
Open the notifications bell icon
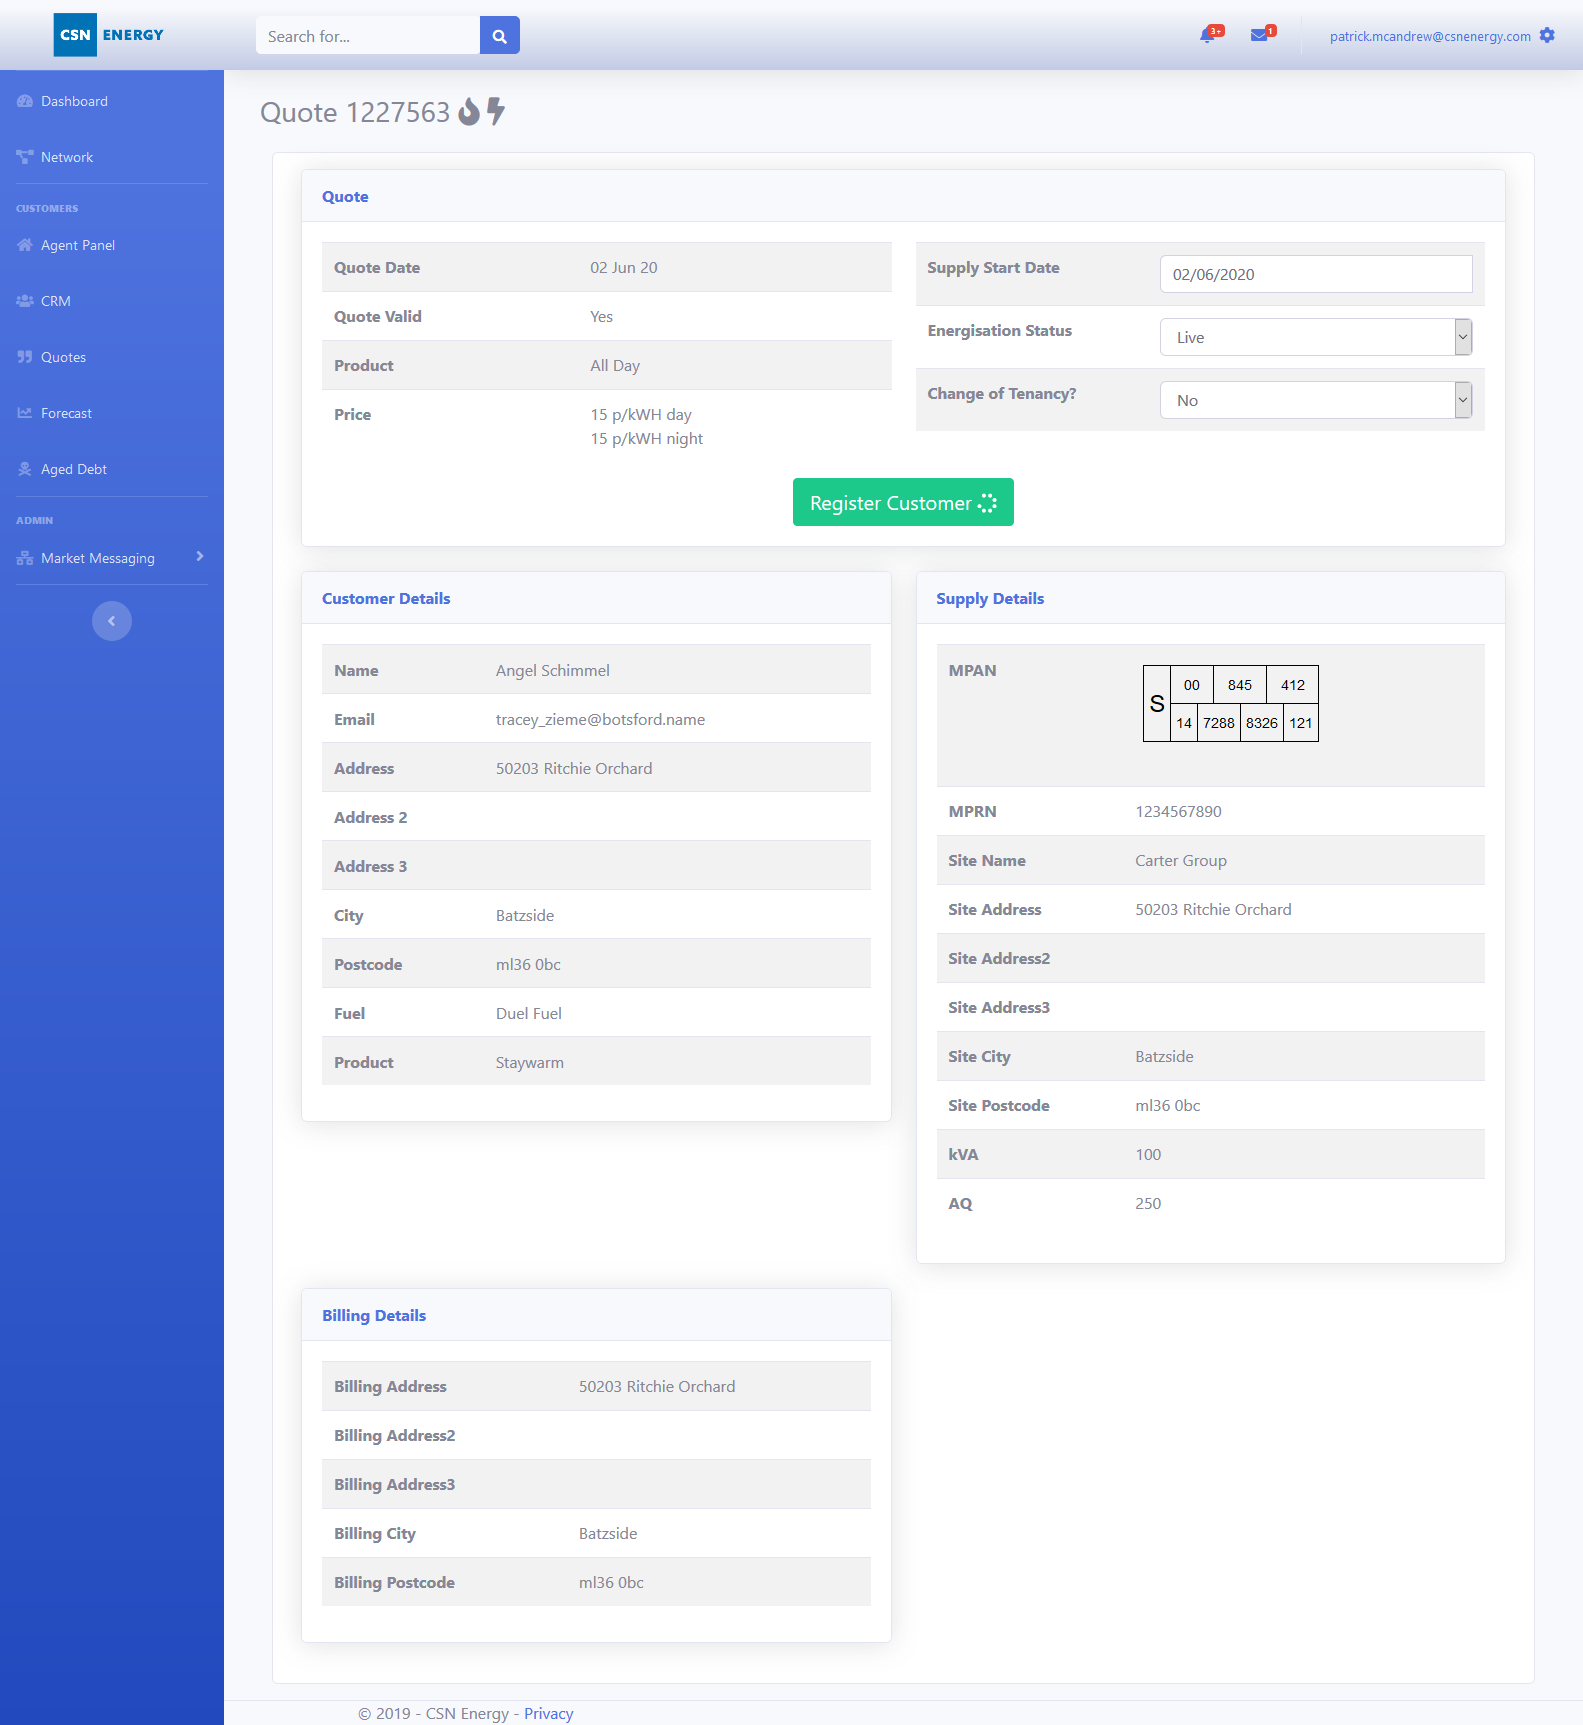1208,36
